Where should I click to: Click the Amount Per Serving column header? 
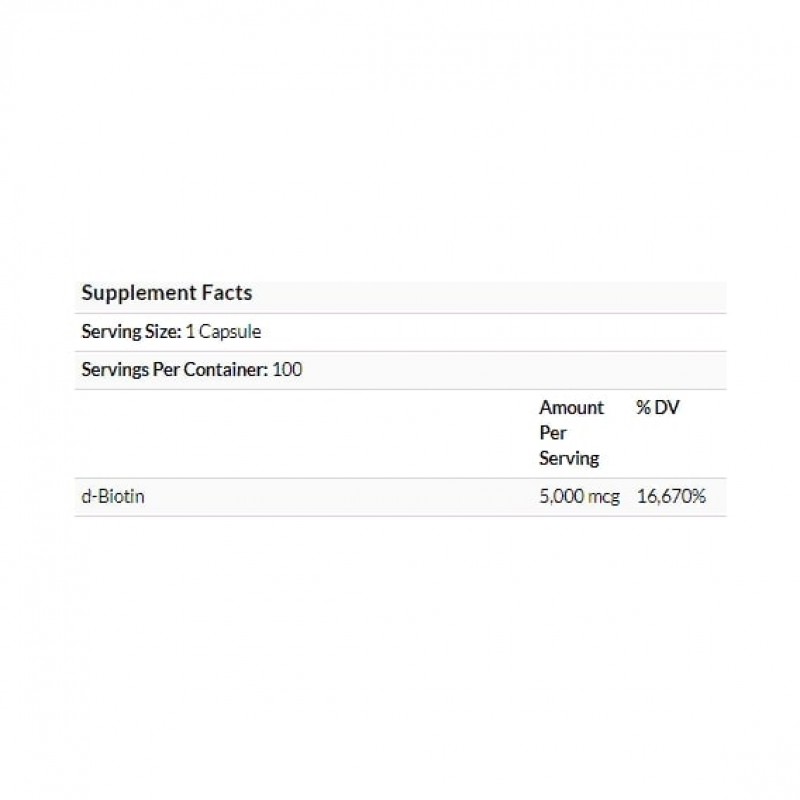571,433
